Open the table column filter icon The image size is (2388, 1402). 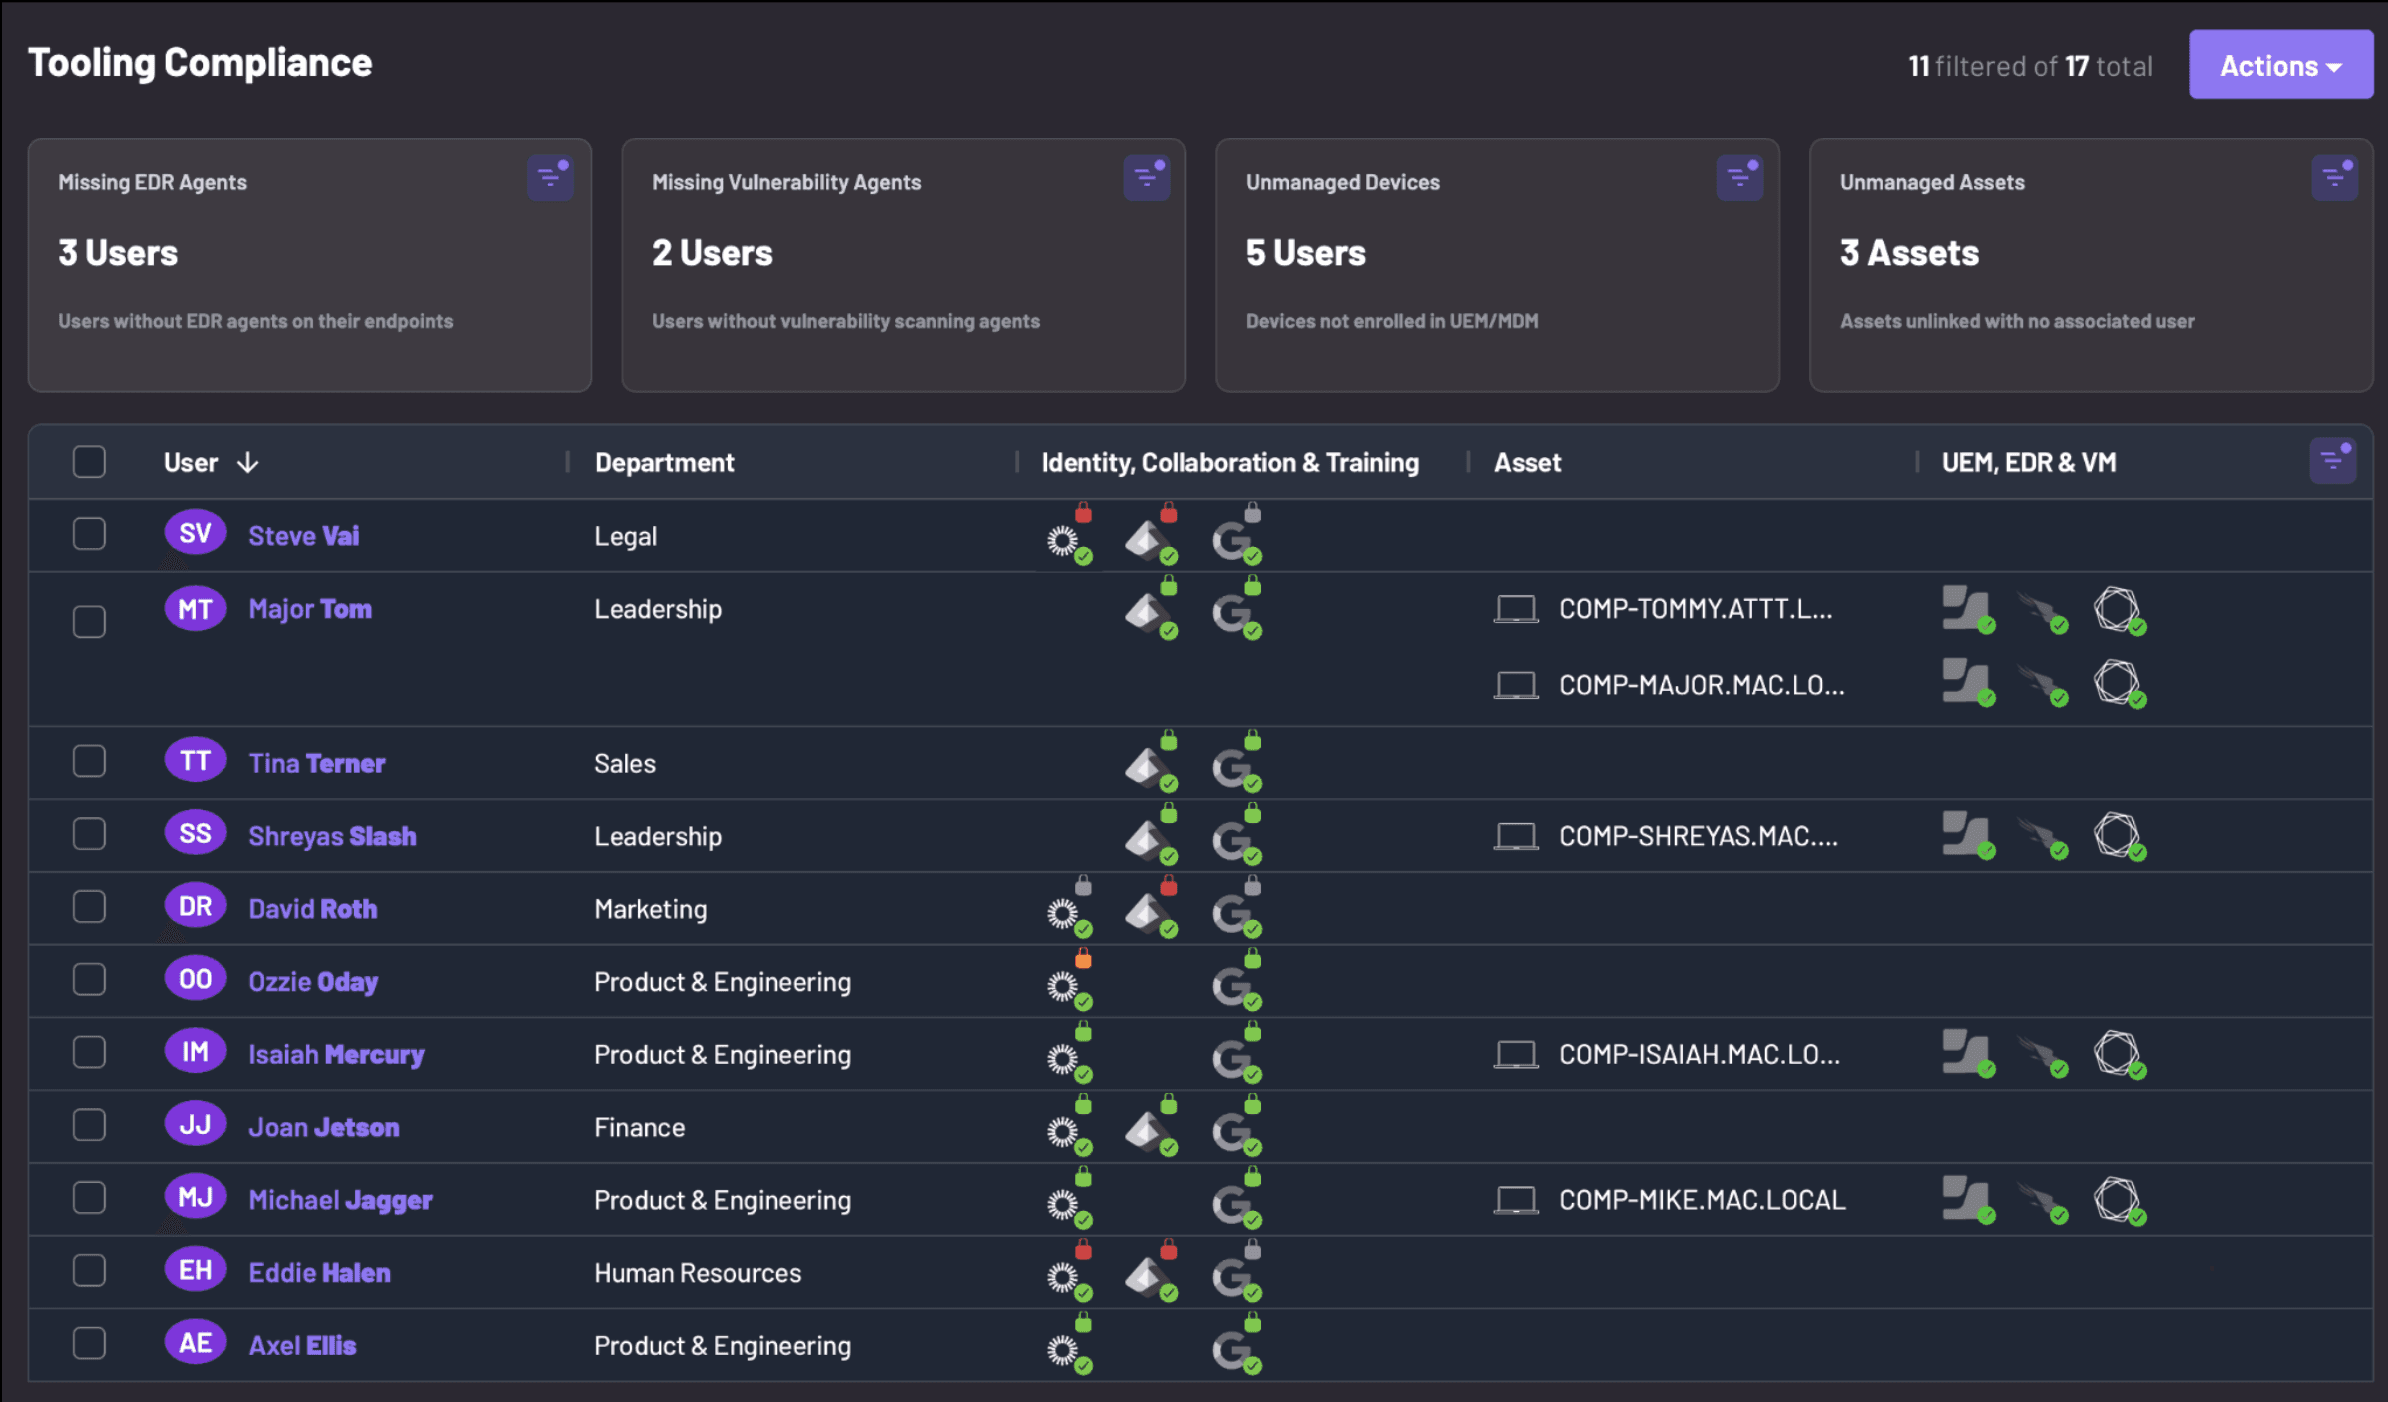pos(2332,461)
